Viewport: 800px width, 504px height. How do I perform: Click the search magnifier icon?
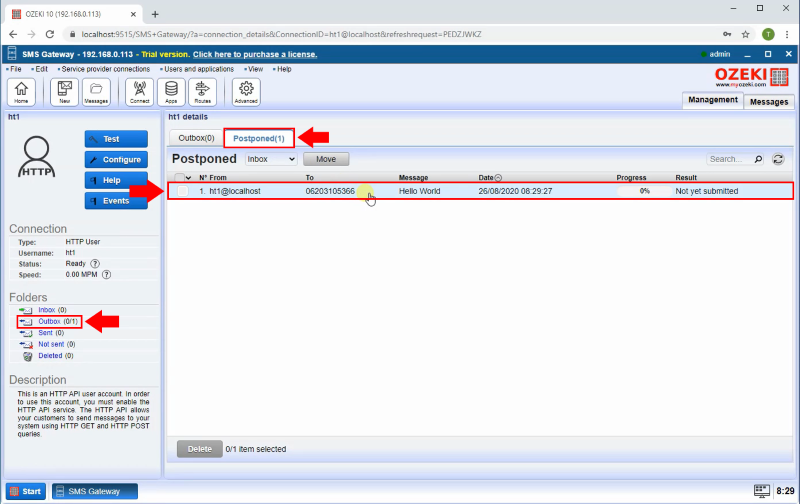pyautogui.click(x=758, y=159)
